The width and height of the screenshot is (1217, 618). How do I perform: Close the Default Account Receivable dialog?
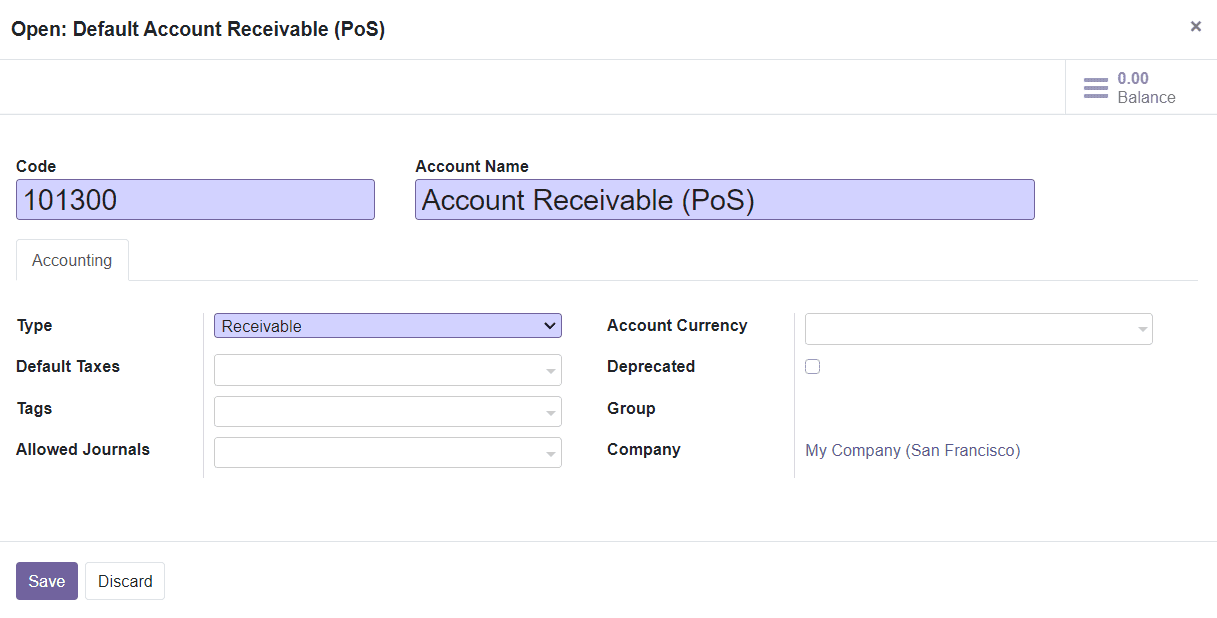[1195, 26]
